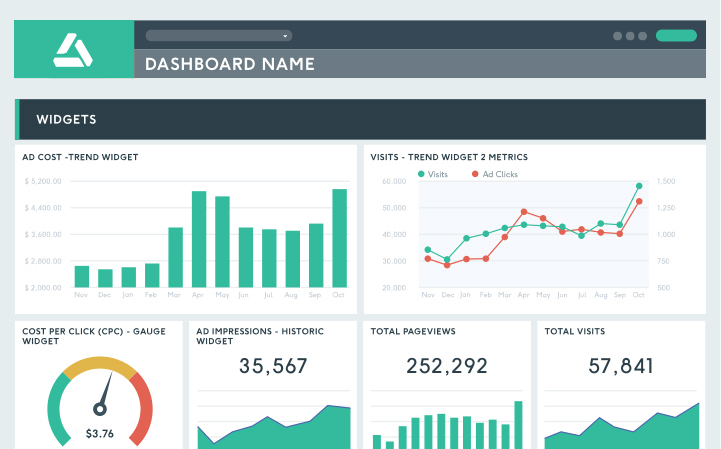721x449 pixels.
Task: Click the green pill button at top right
Action: [x=676, y=35]
